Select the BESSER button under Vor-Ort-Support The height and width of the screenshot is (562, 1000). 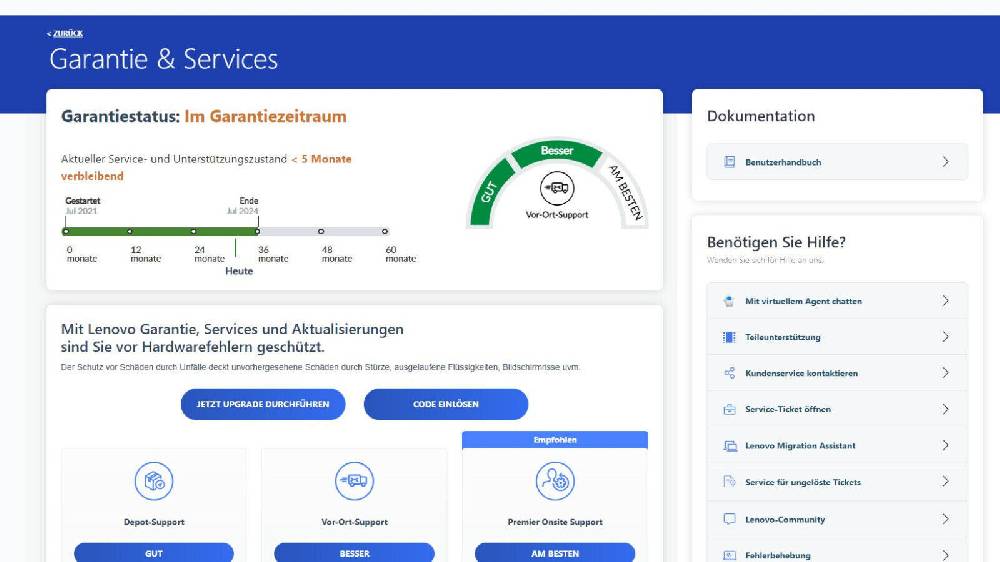(355, 552)
